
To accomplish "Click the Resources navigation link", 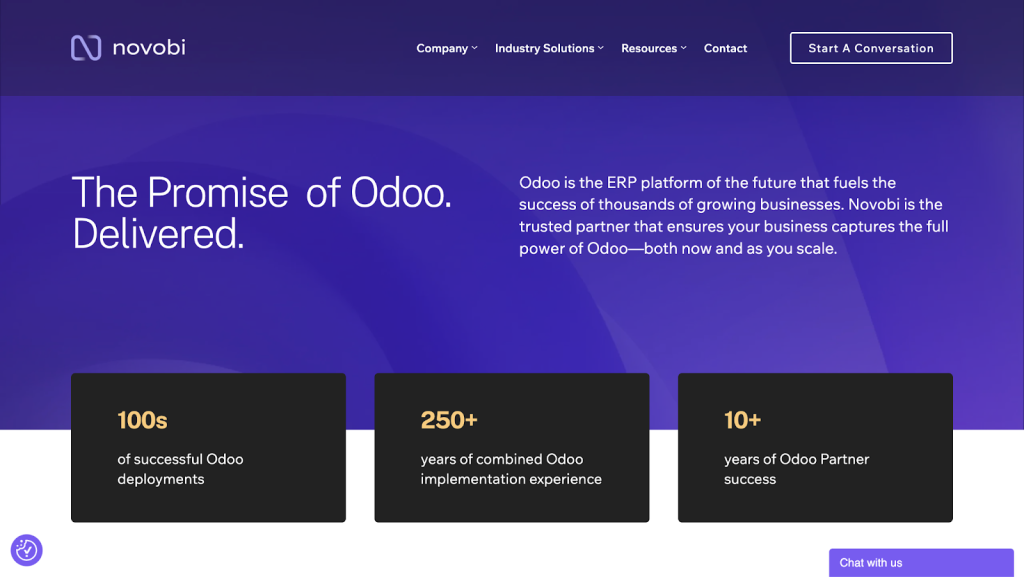I will (x=648, y=48).
